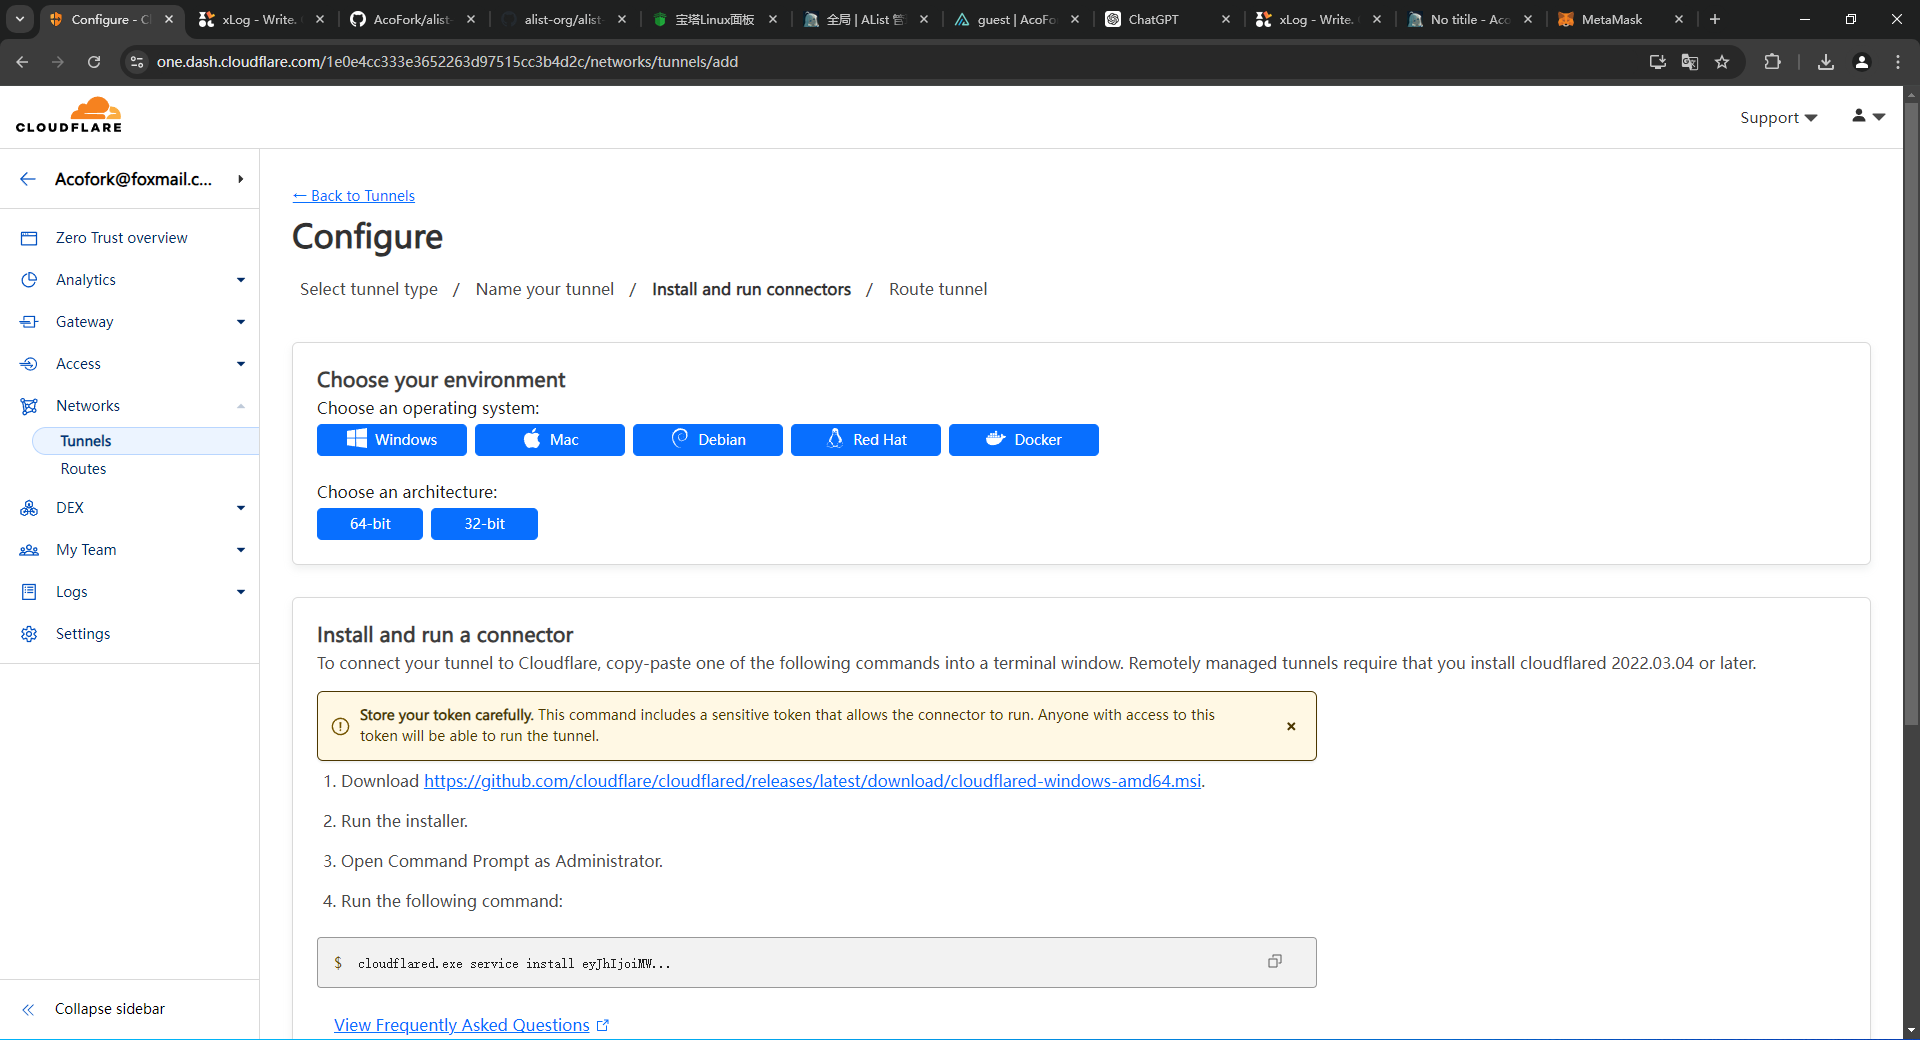View Frequently Asked Questions link
Image resolution: width=1920 pixels, height=1040 pixels.
point(471,1025)
